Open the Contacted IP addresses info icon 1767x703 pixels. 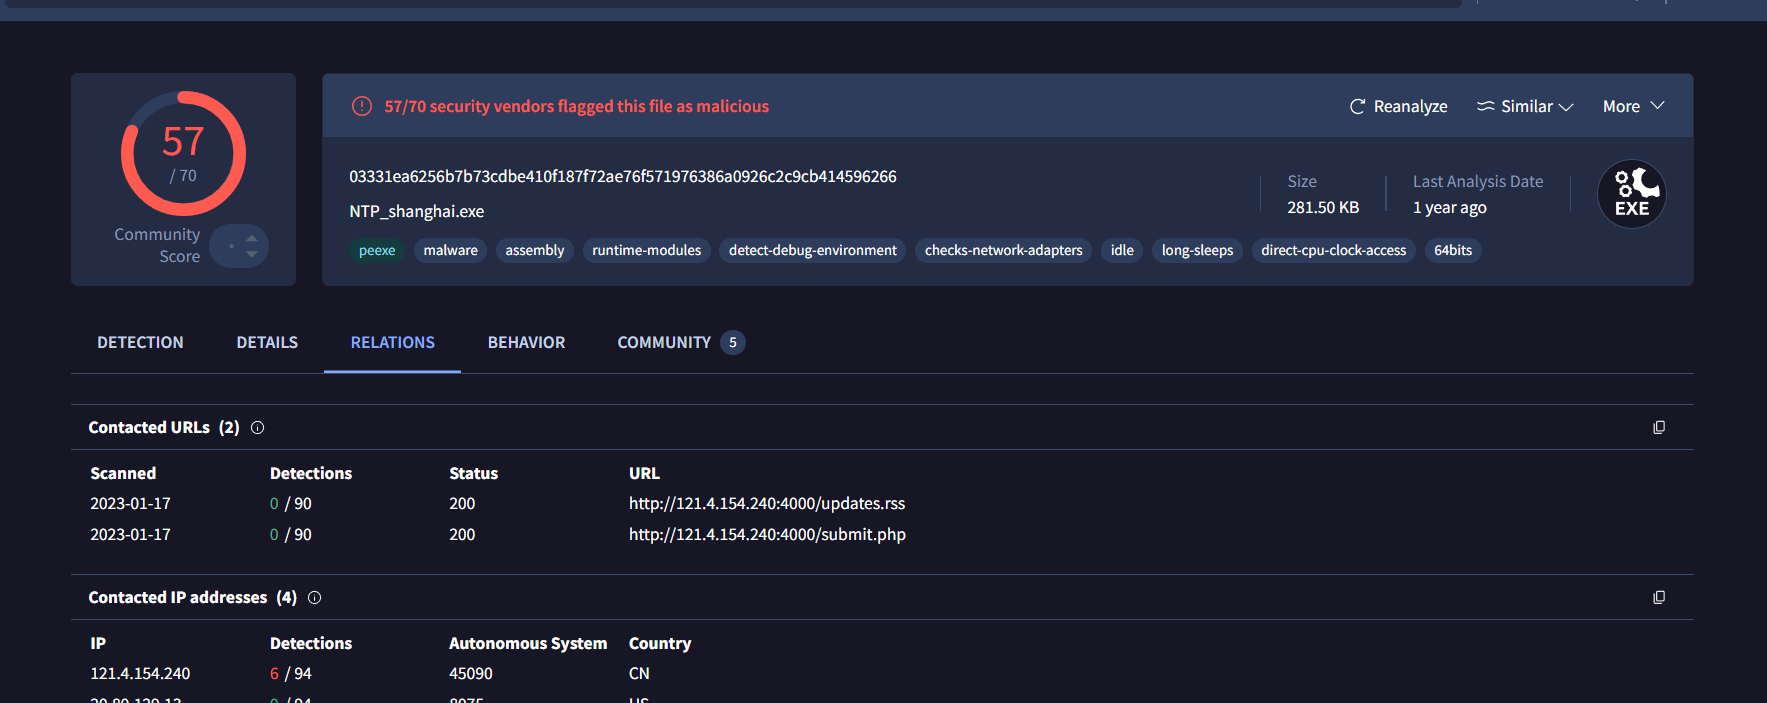pyautogui.click(x=314, y=598)
